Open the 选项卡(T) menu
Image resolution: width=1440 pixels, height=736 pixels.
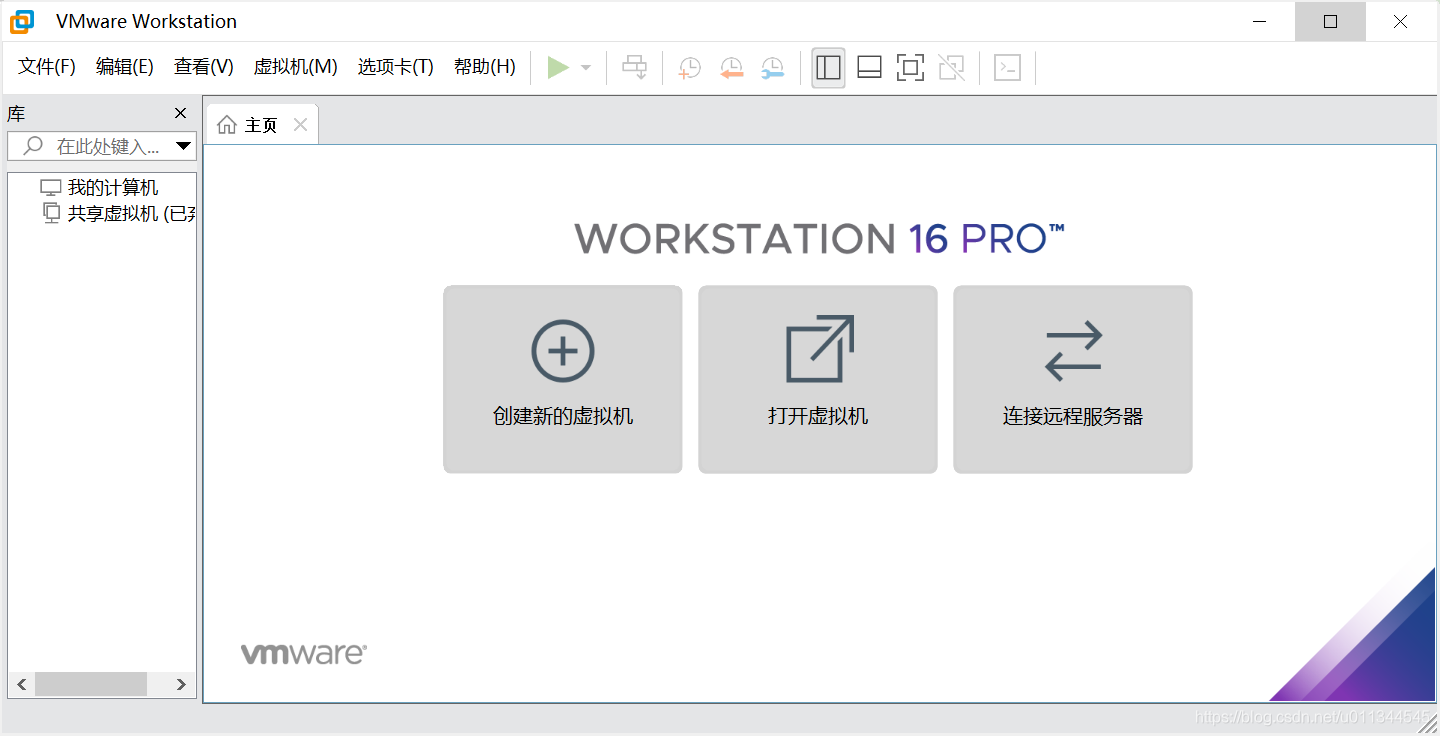tap(396, 67)
